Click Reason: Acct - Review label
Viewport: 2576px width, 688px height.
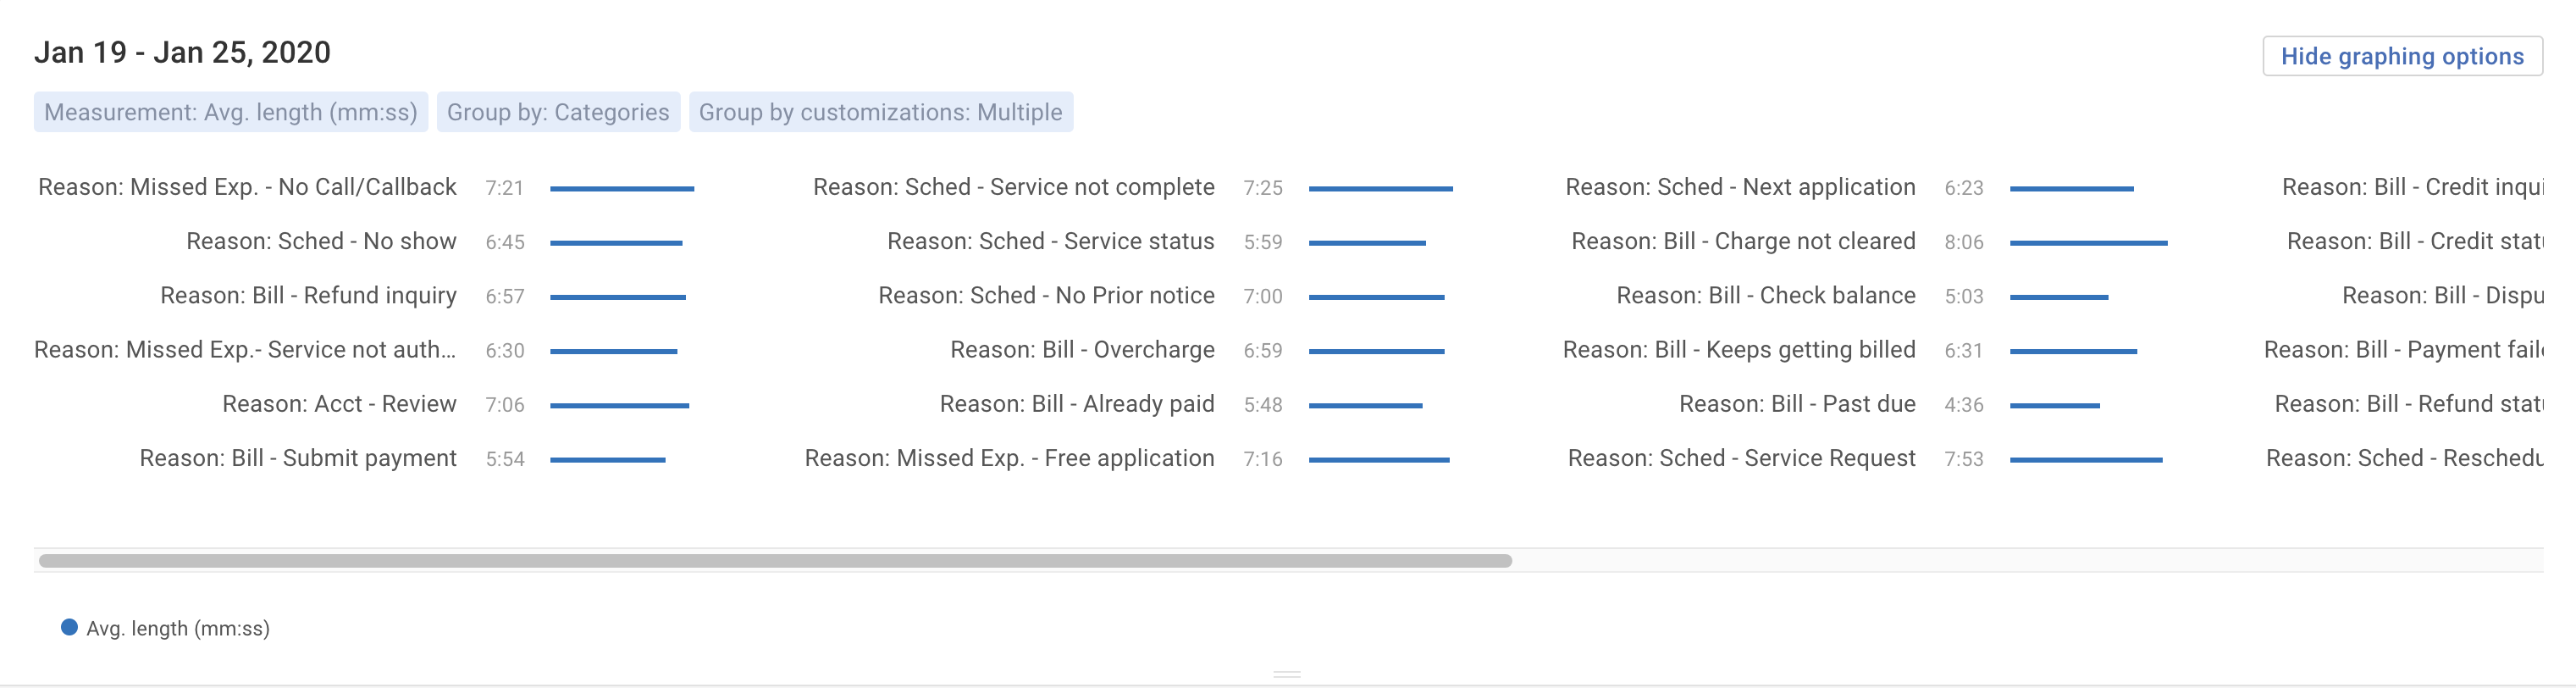coord(339,404)
